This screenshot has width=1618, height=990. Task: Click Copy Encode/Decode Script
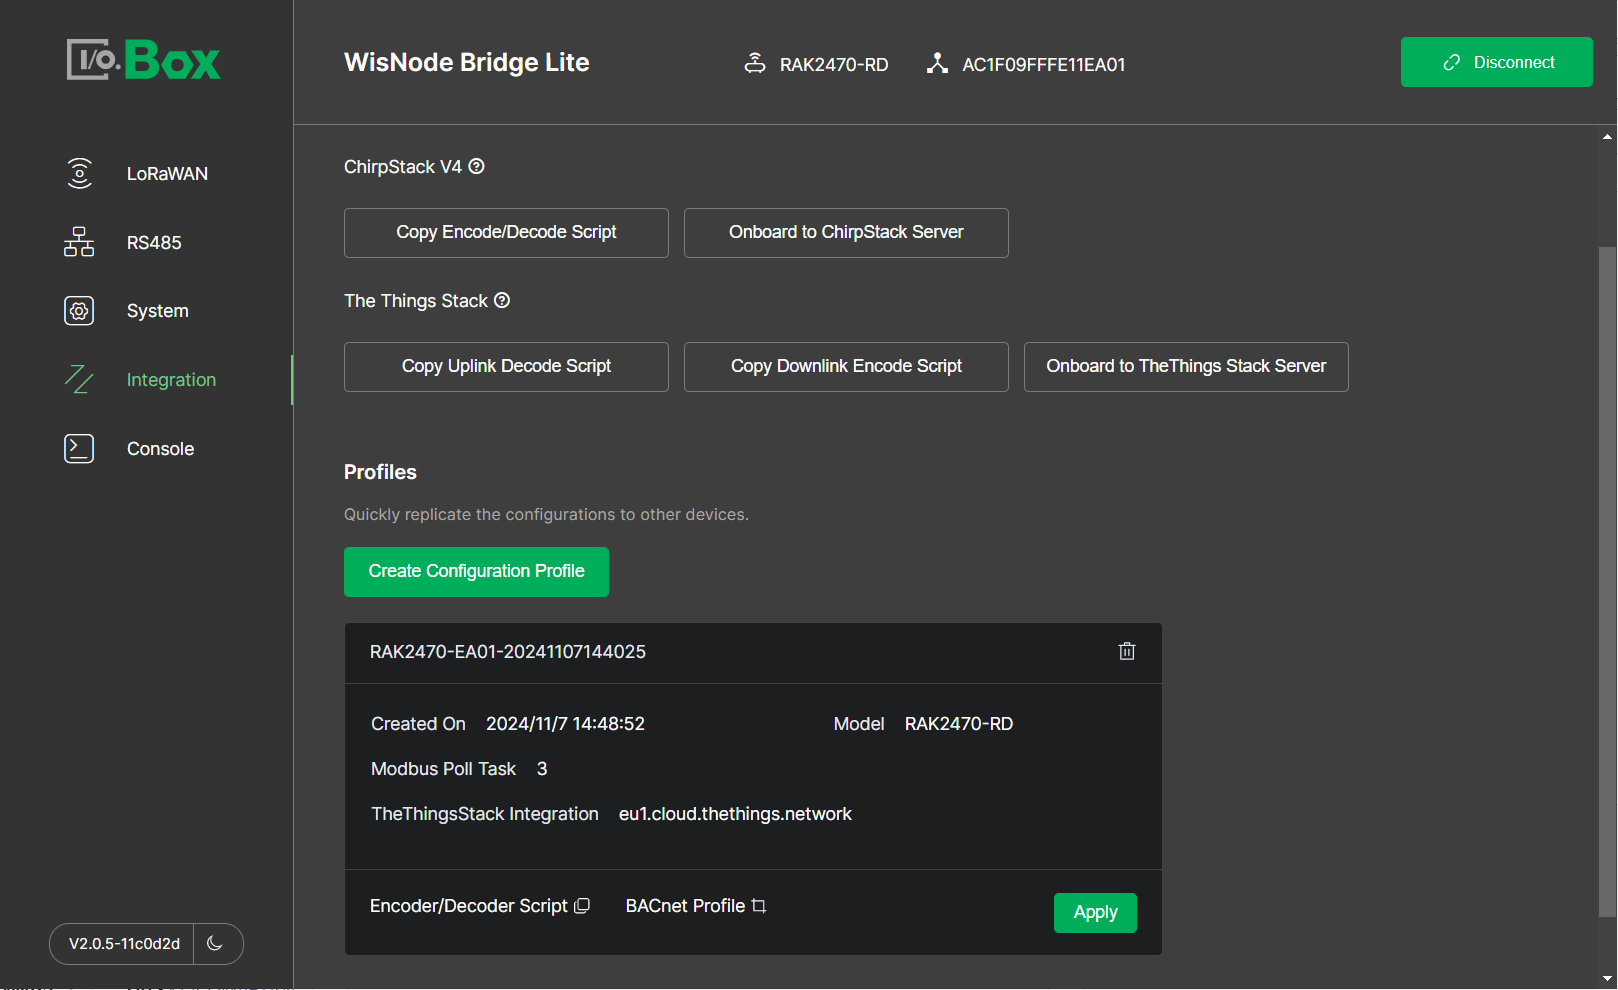(x=506, y=233)
